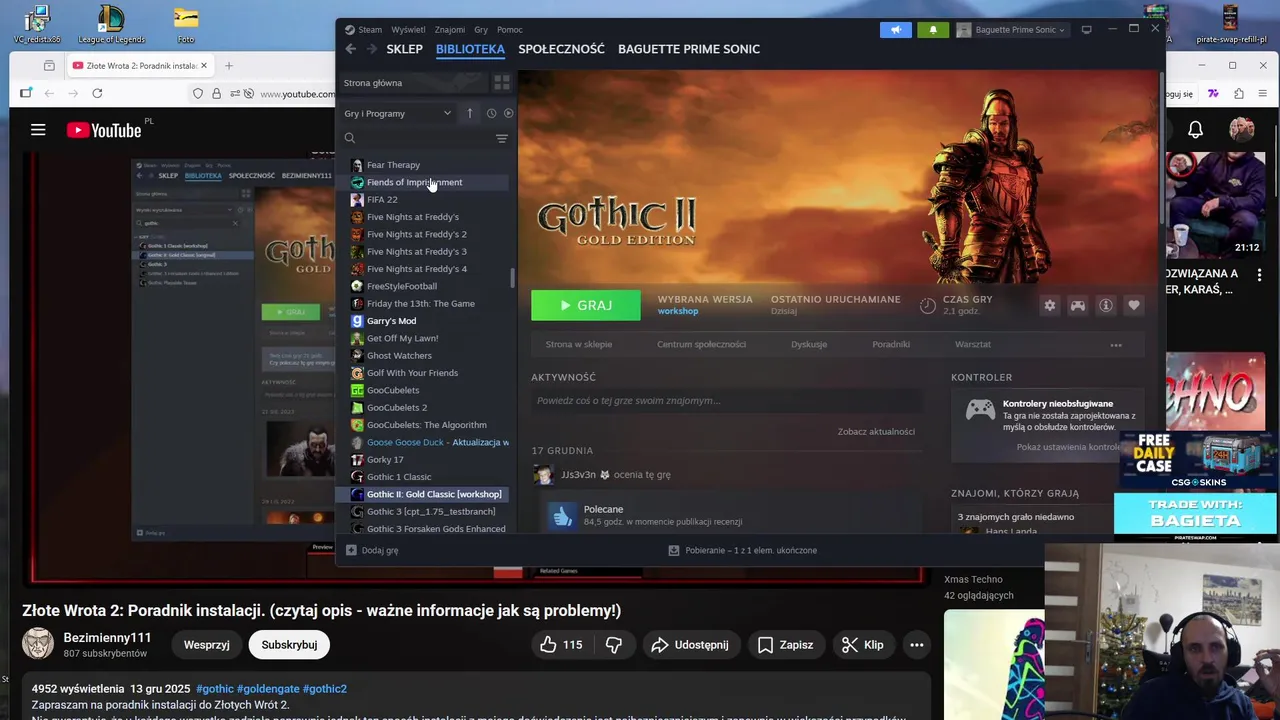Open the three-dots more links menu

[x=1116, y=345]
